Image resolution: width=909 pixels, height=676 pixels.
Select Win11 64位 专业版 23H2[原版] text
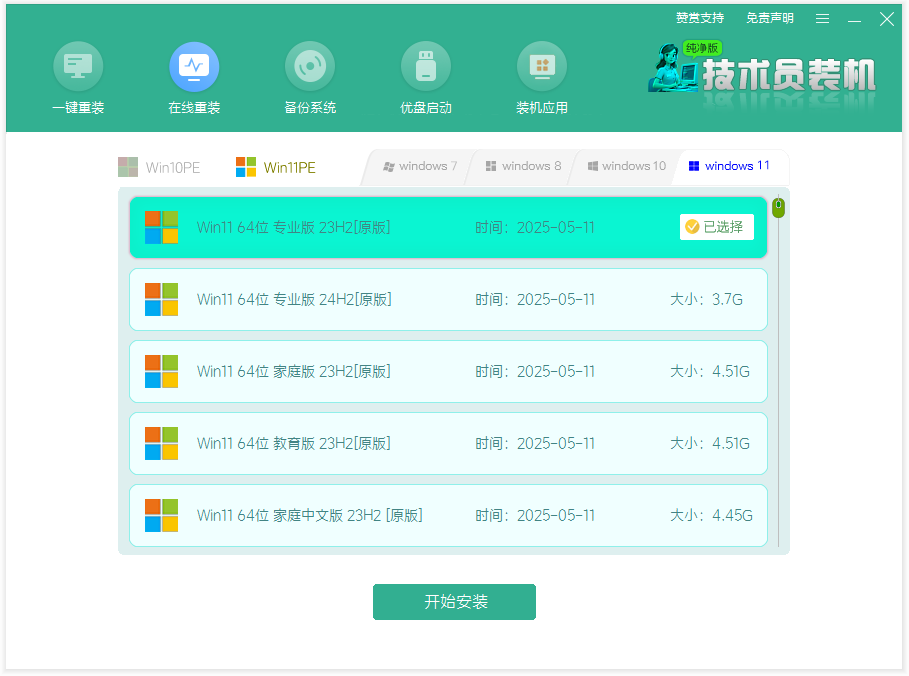click(293, 227)
